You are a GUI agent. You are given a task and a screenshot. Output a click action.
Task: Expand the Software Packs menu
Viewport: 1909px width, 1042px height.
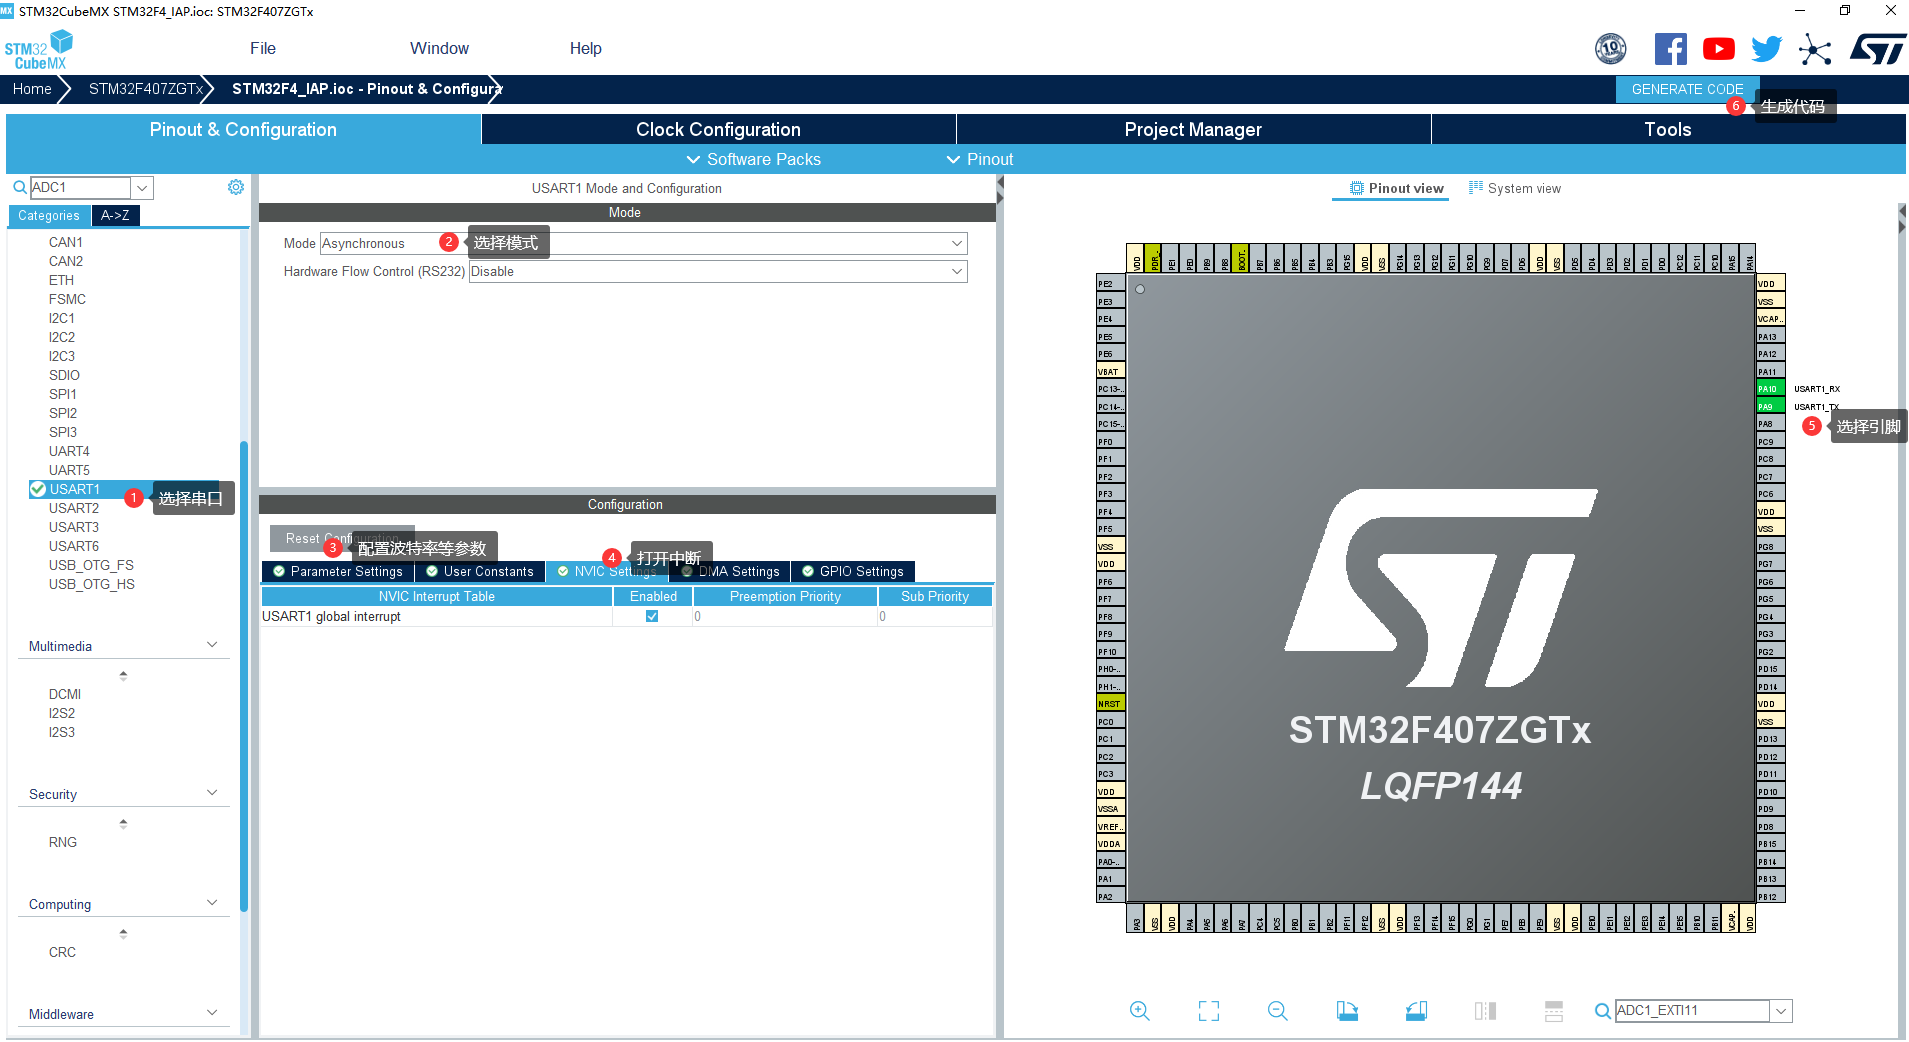pos(753,159)
